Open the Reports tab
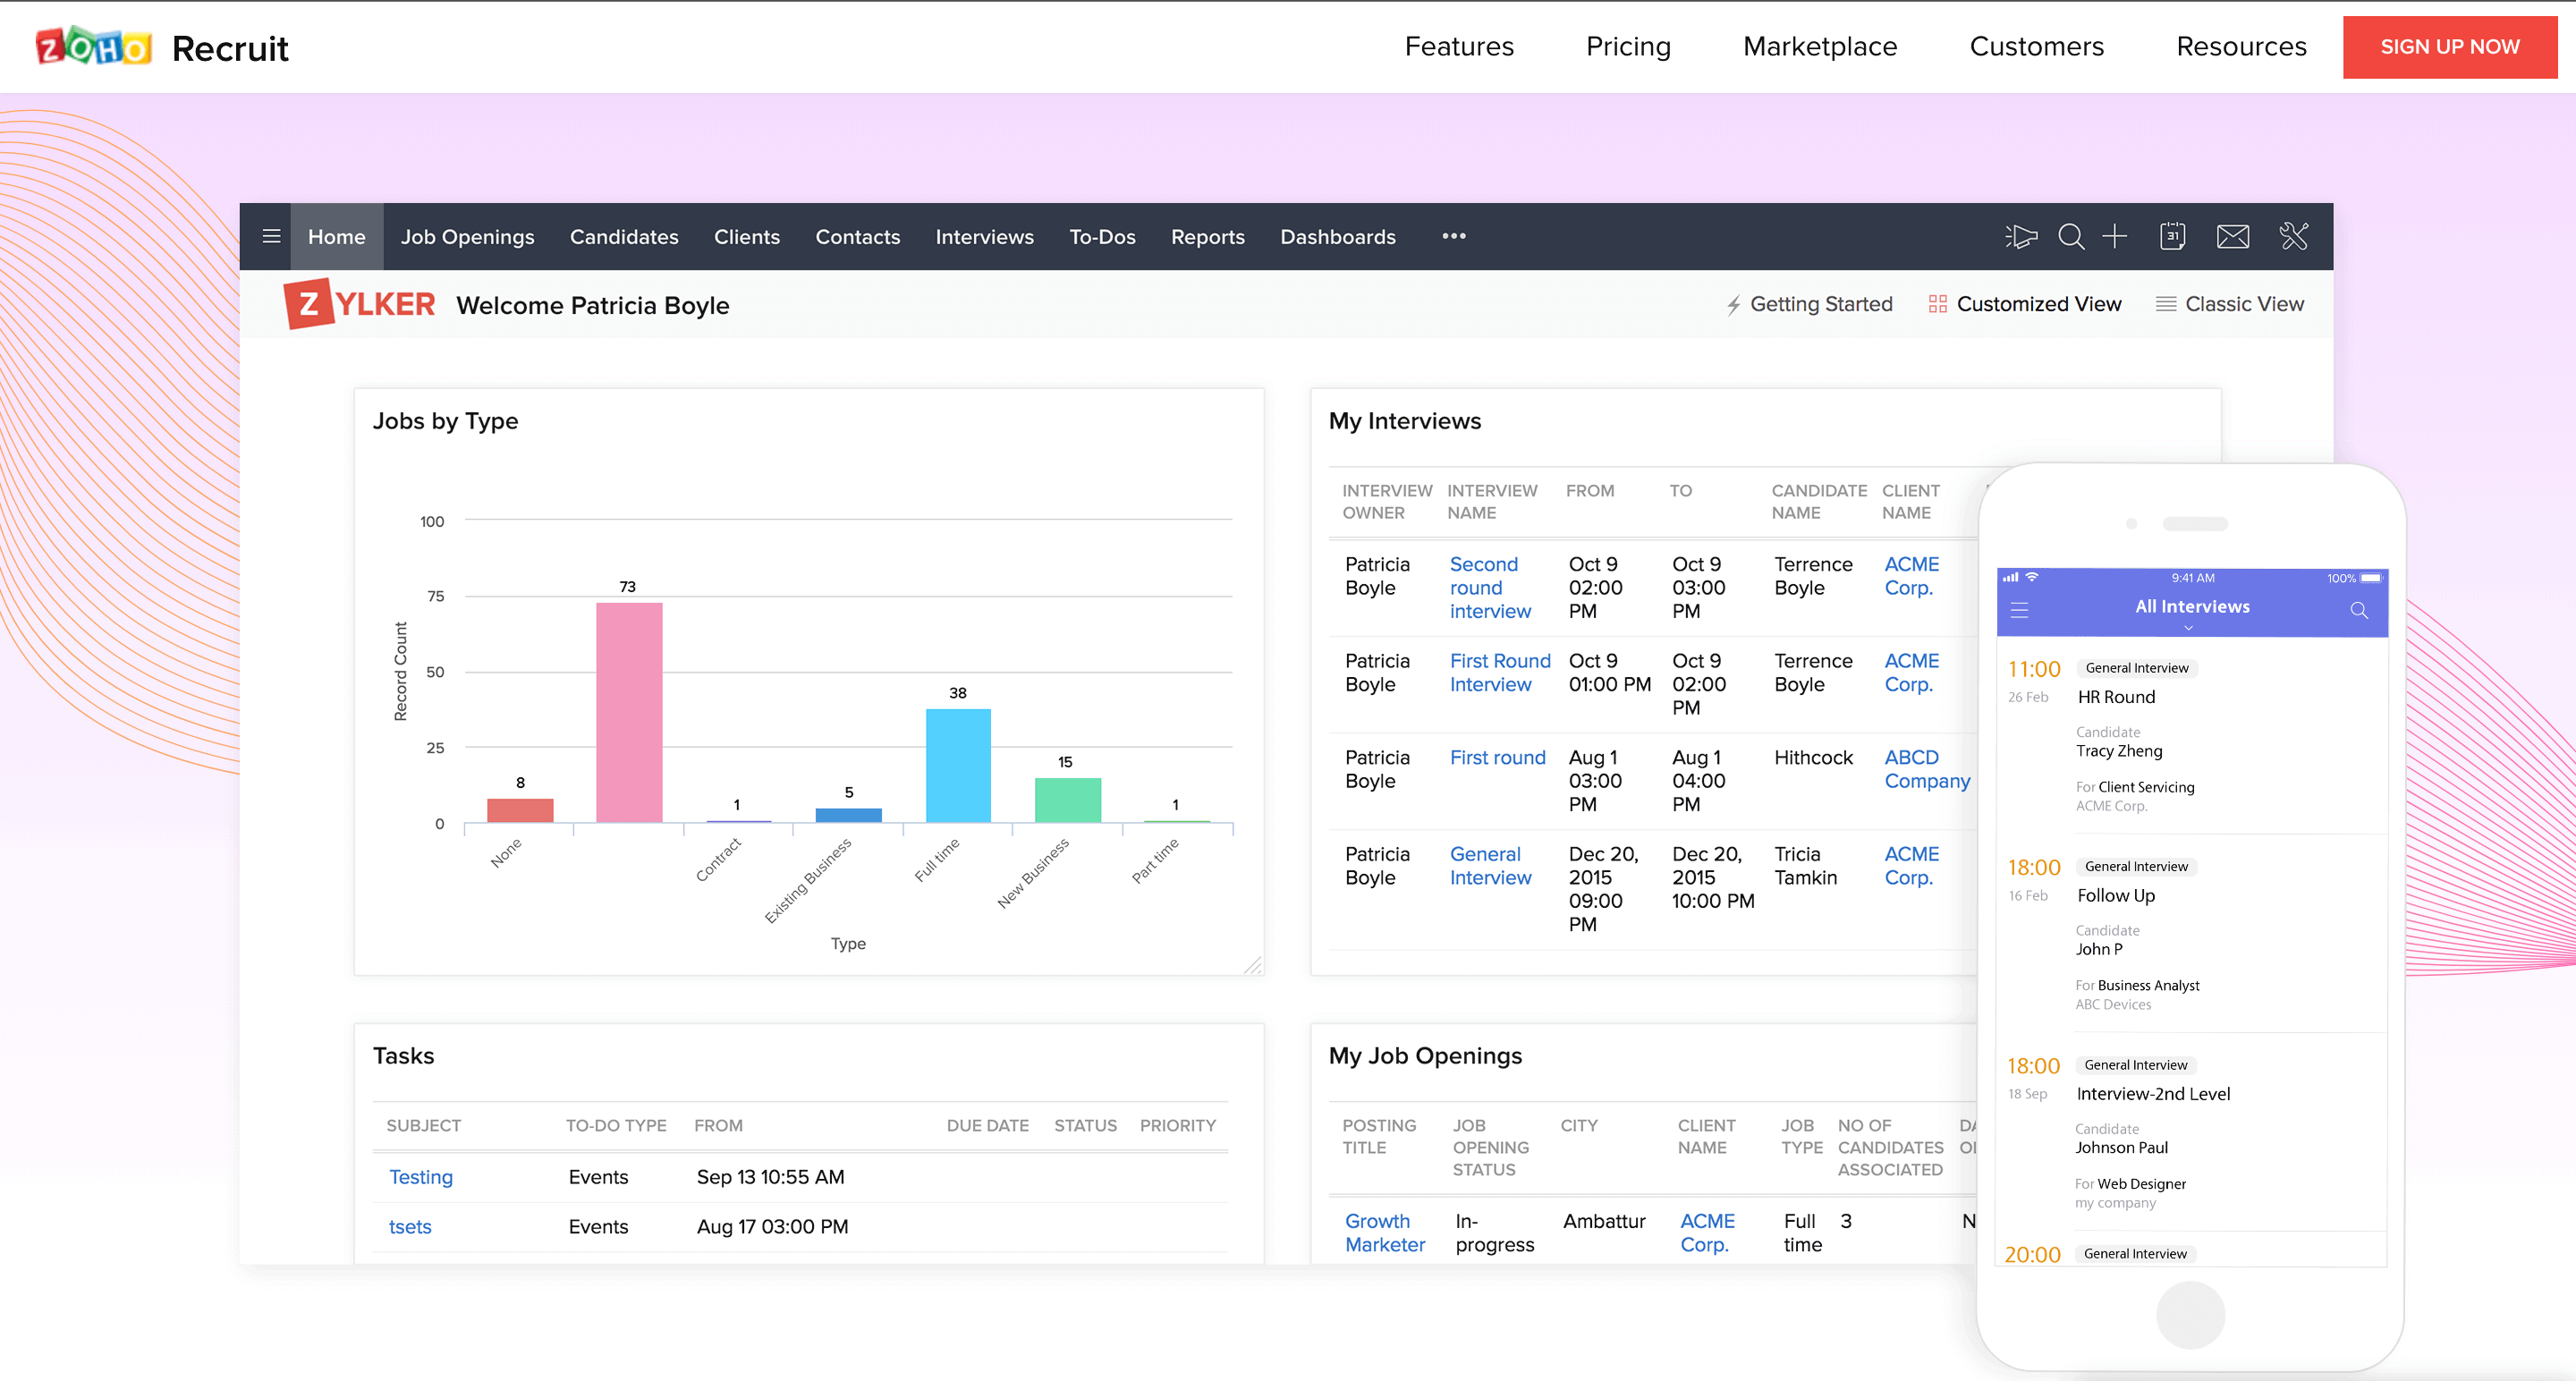This screenshot has height=1381, width=2576. (1208, 236)
